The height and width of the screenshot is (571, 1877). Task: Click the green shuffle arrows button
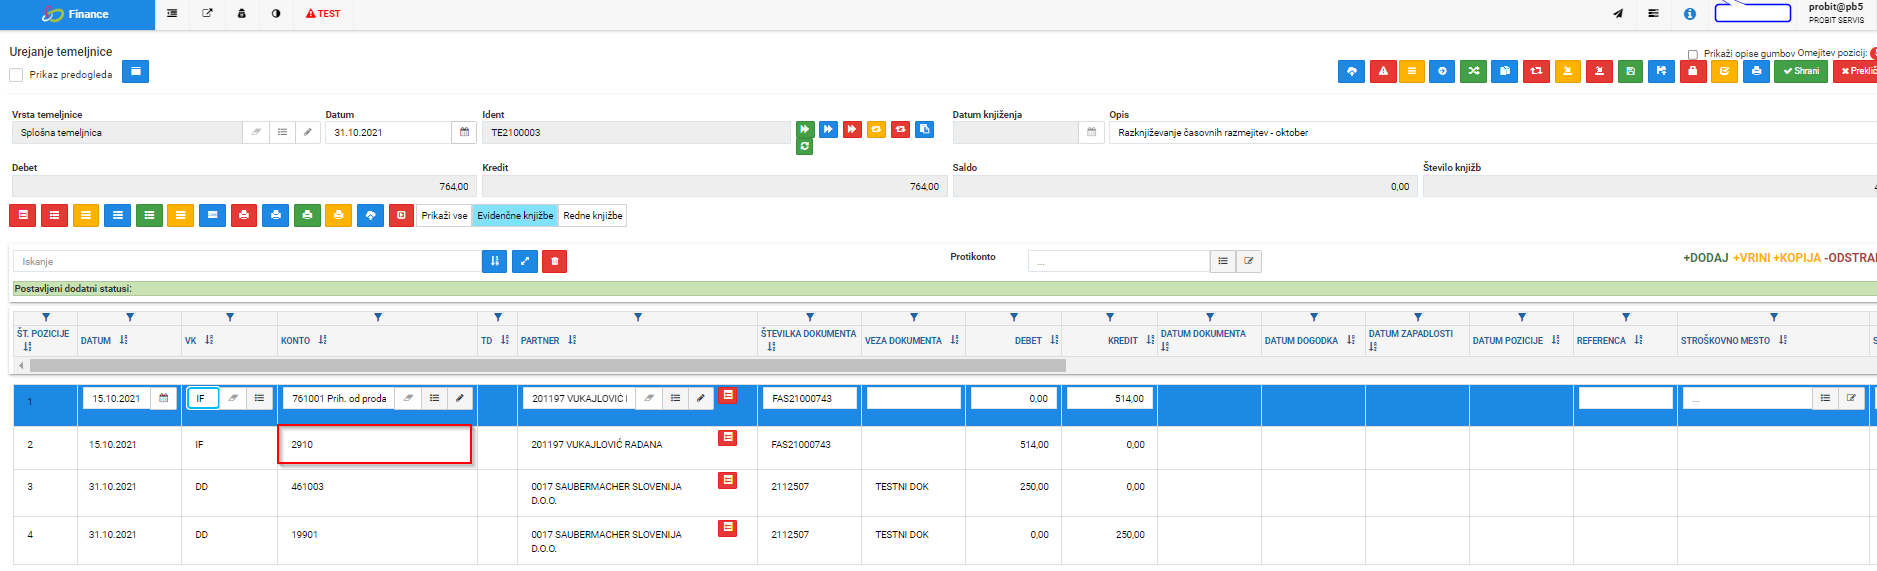click(1473, 71)
